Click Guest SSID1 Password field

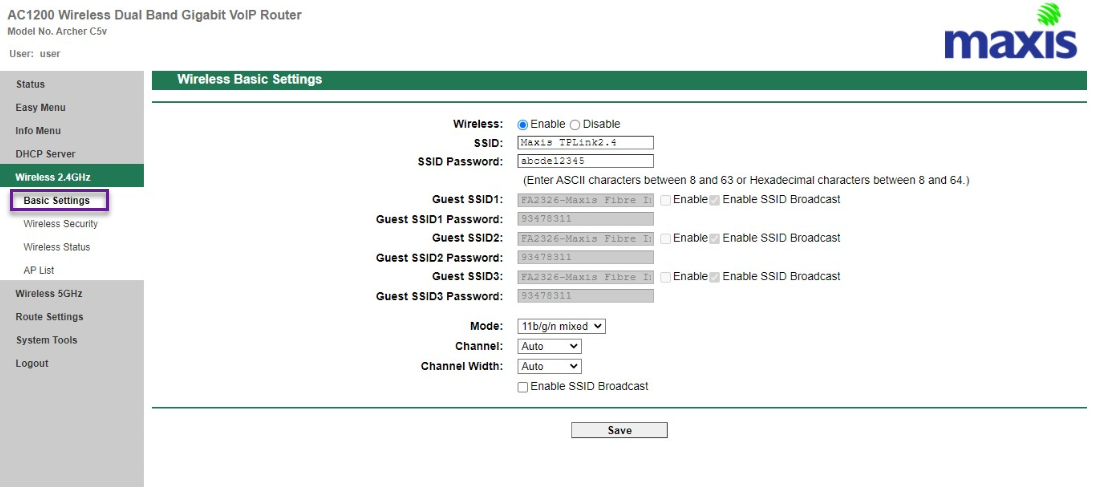point(586,219)
